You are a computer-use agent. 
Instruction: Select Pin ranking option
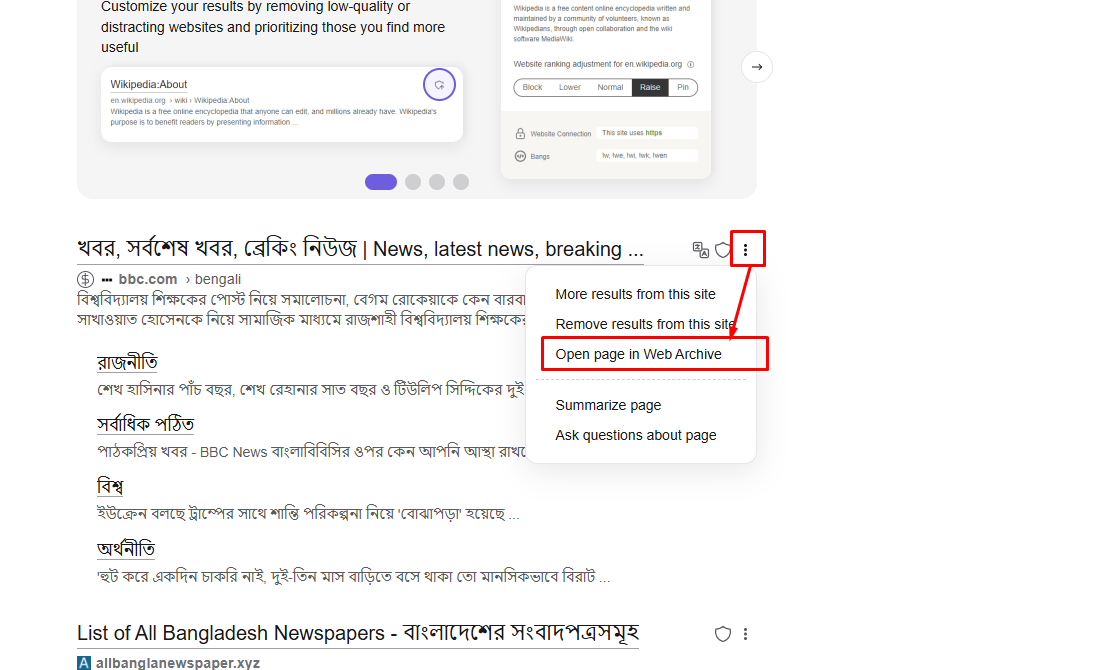[683, 87]
